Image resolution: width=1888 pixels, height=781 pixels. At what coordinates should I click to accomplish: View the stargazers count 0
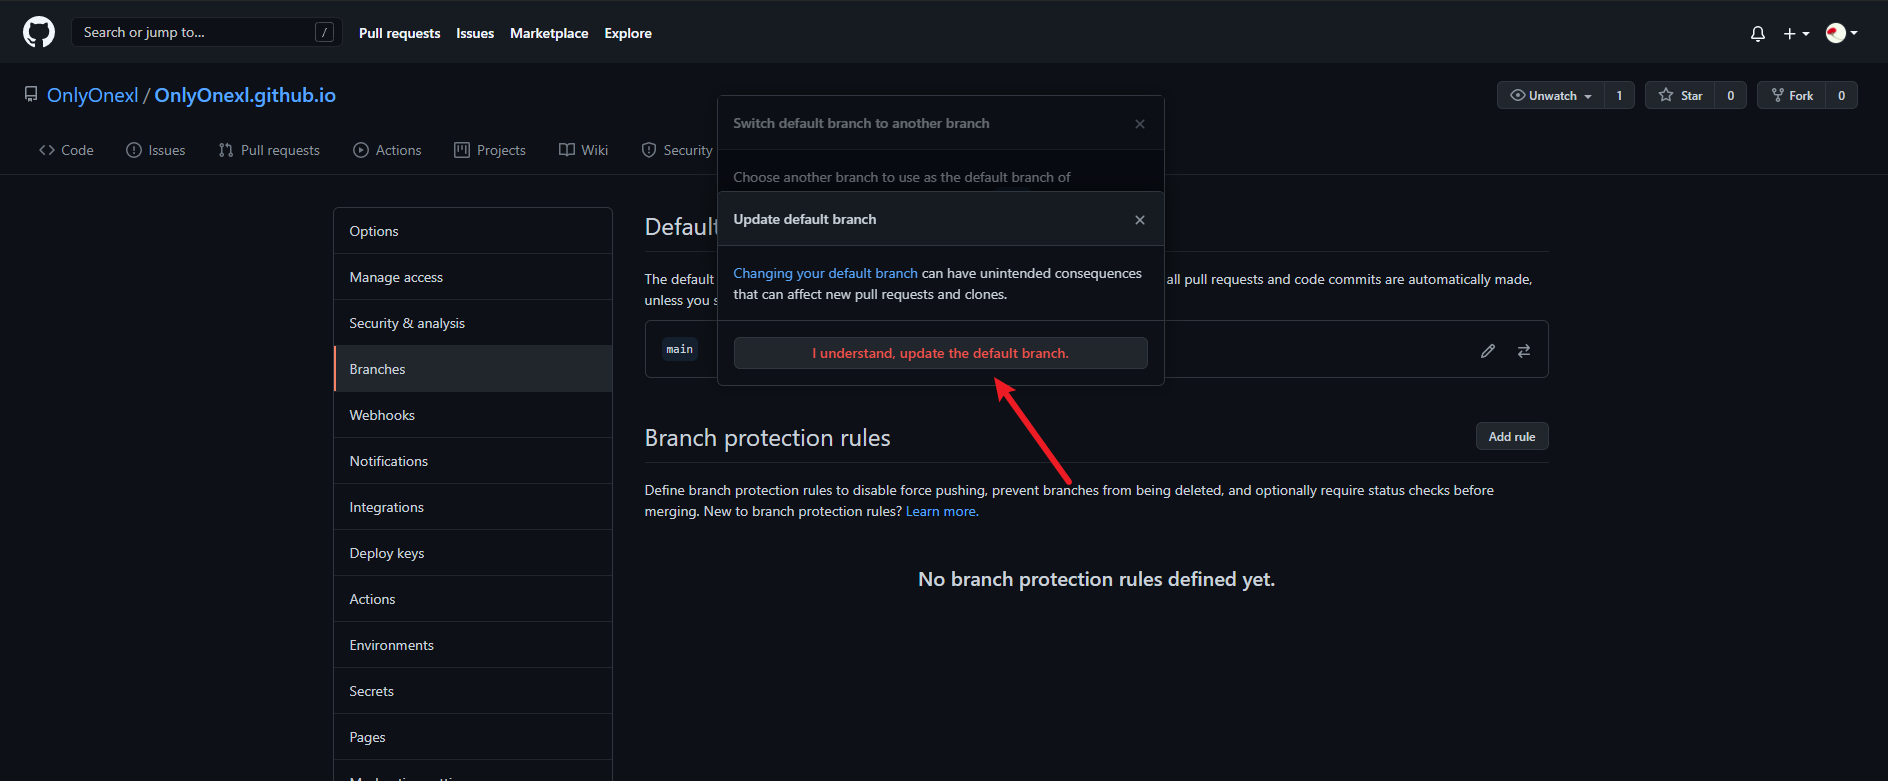[1730, 95]
